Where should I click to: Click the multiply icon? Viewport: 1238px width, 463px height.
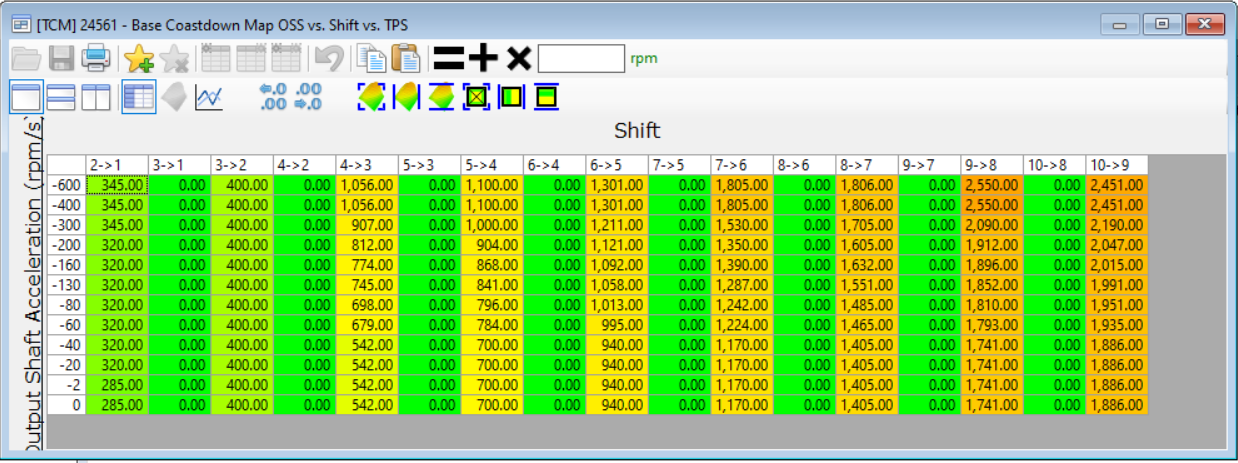[518, 59]
